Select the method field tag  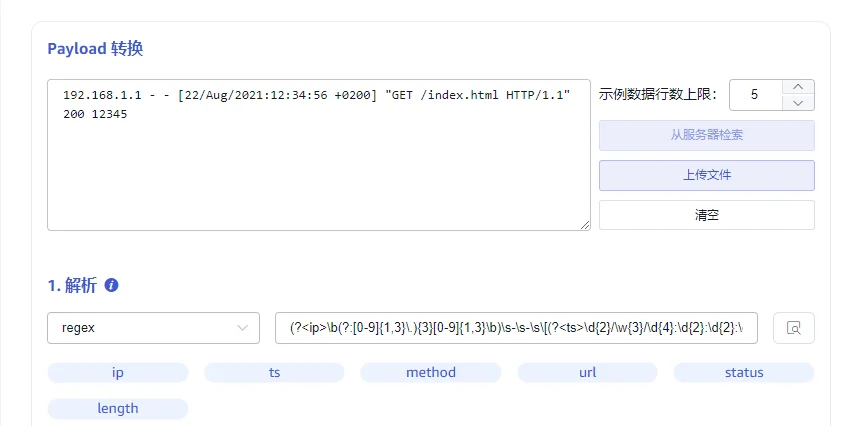click(x=431, y=373)
